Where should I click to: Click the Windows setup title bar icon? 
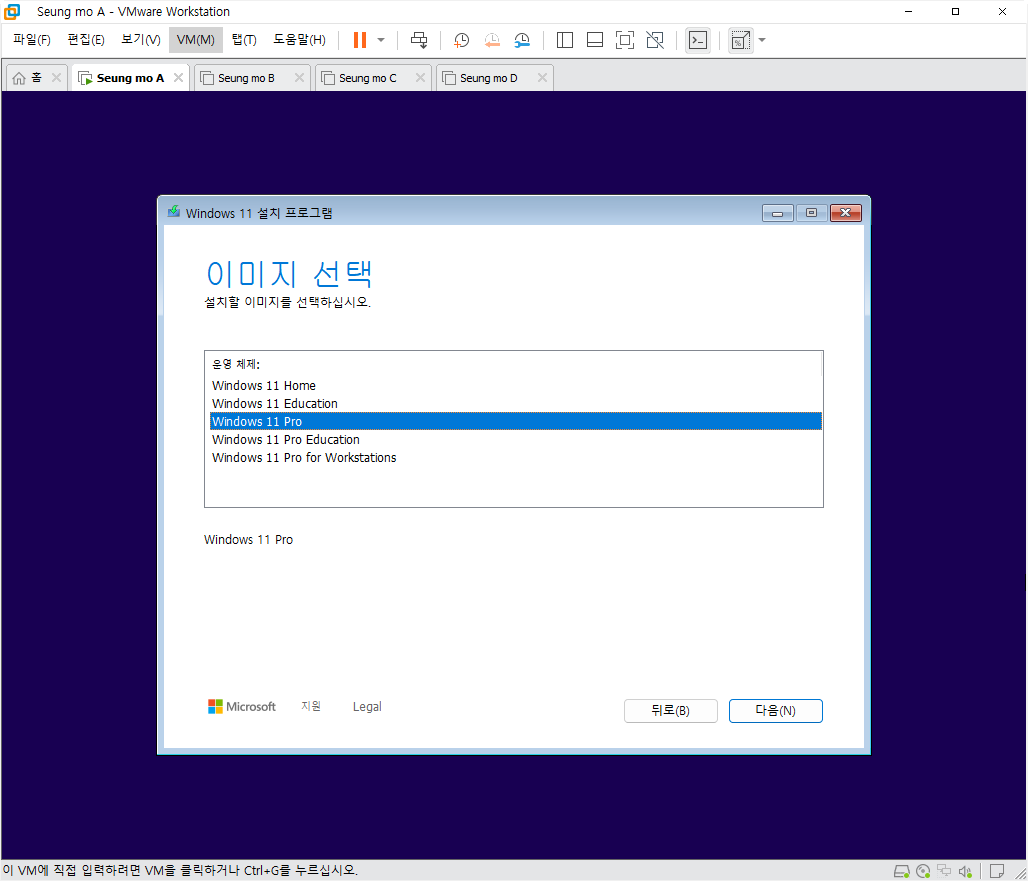coord(174,211)
